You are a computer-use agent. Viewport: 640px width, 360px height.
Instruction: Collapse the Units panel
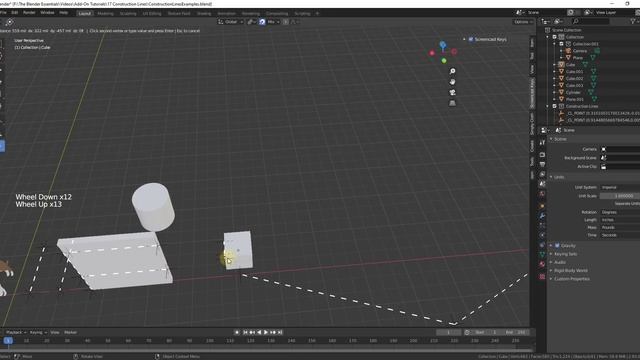pos(551,177)
